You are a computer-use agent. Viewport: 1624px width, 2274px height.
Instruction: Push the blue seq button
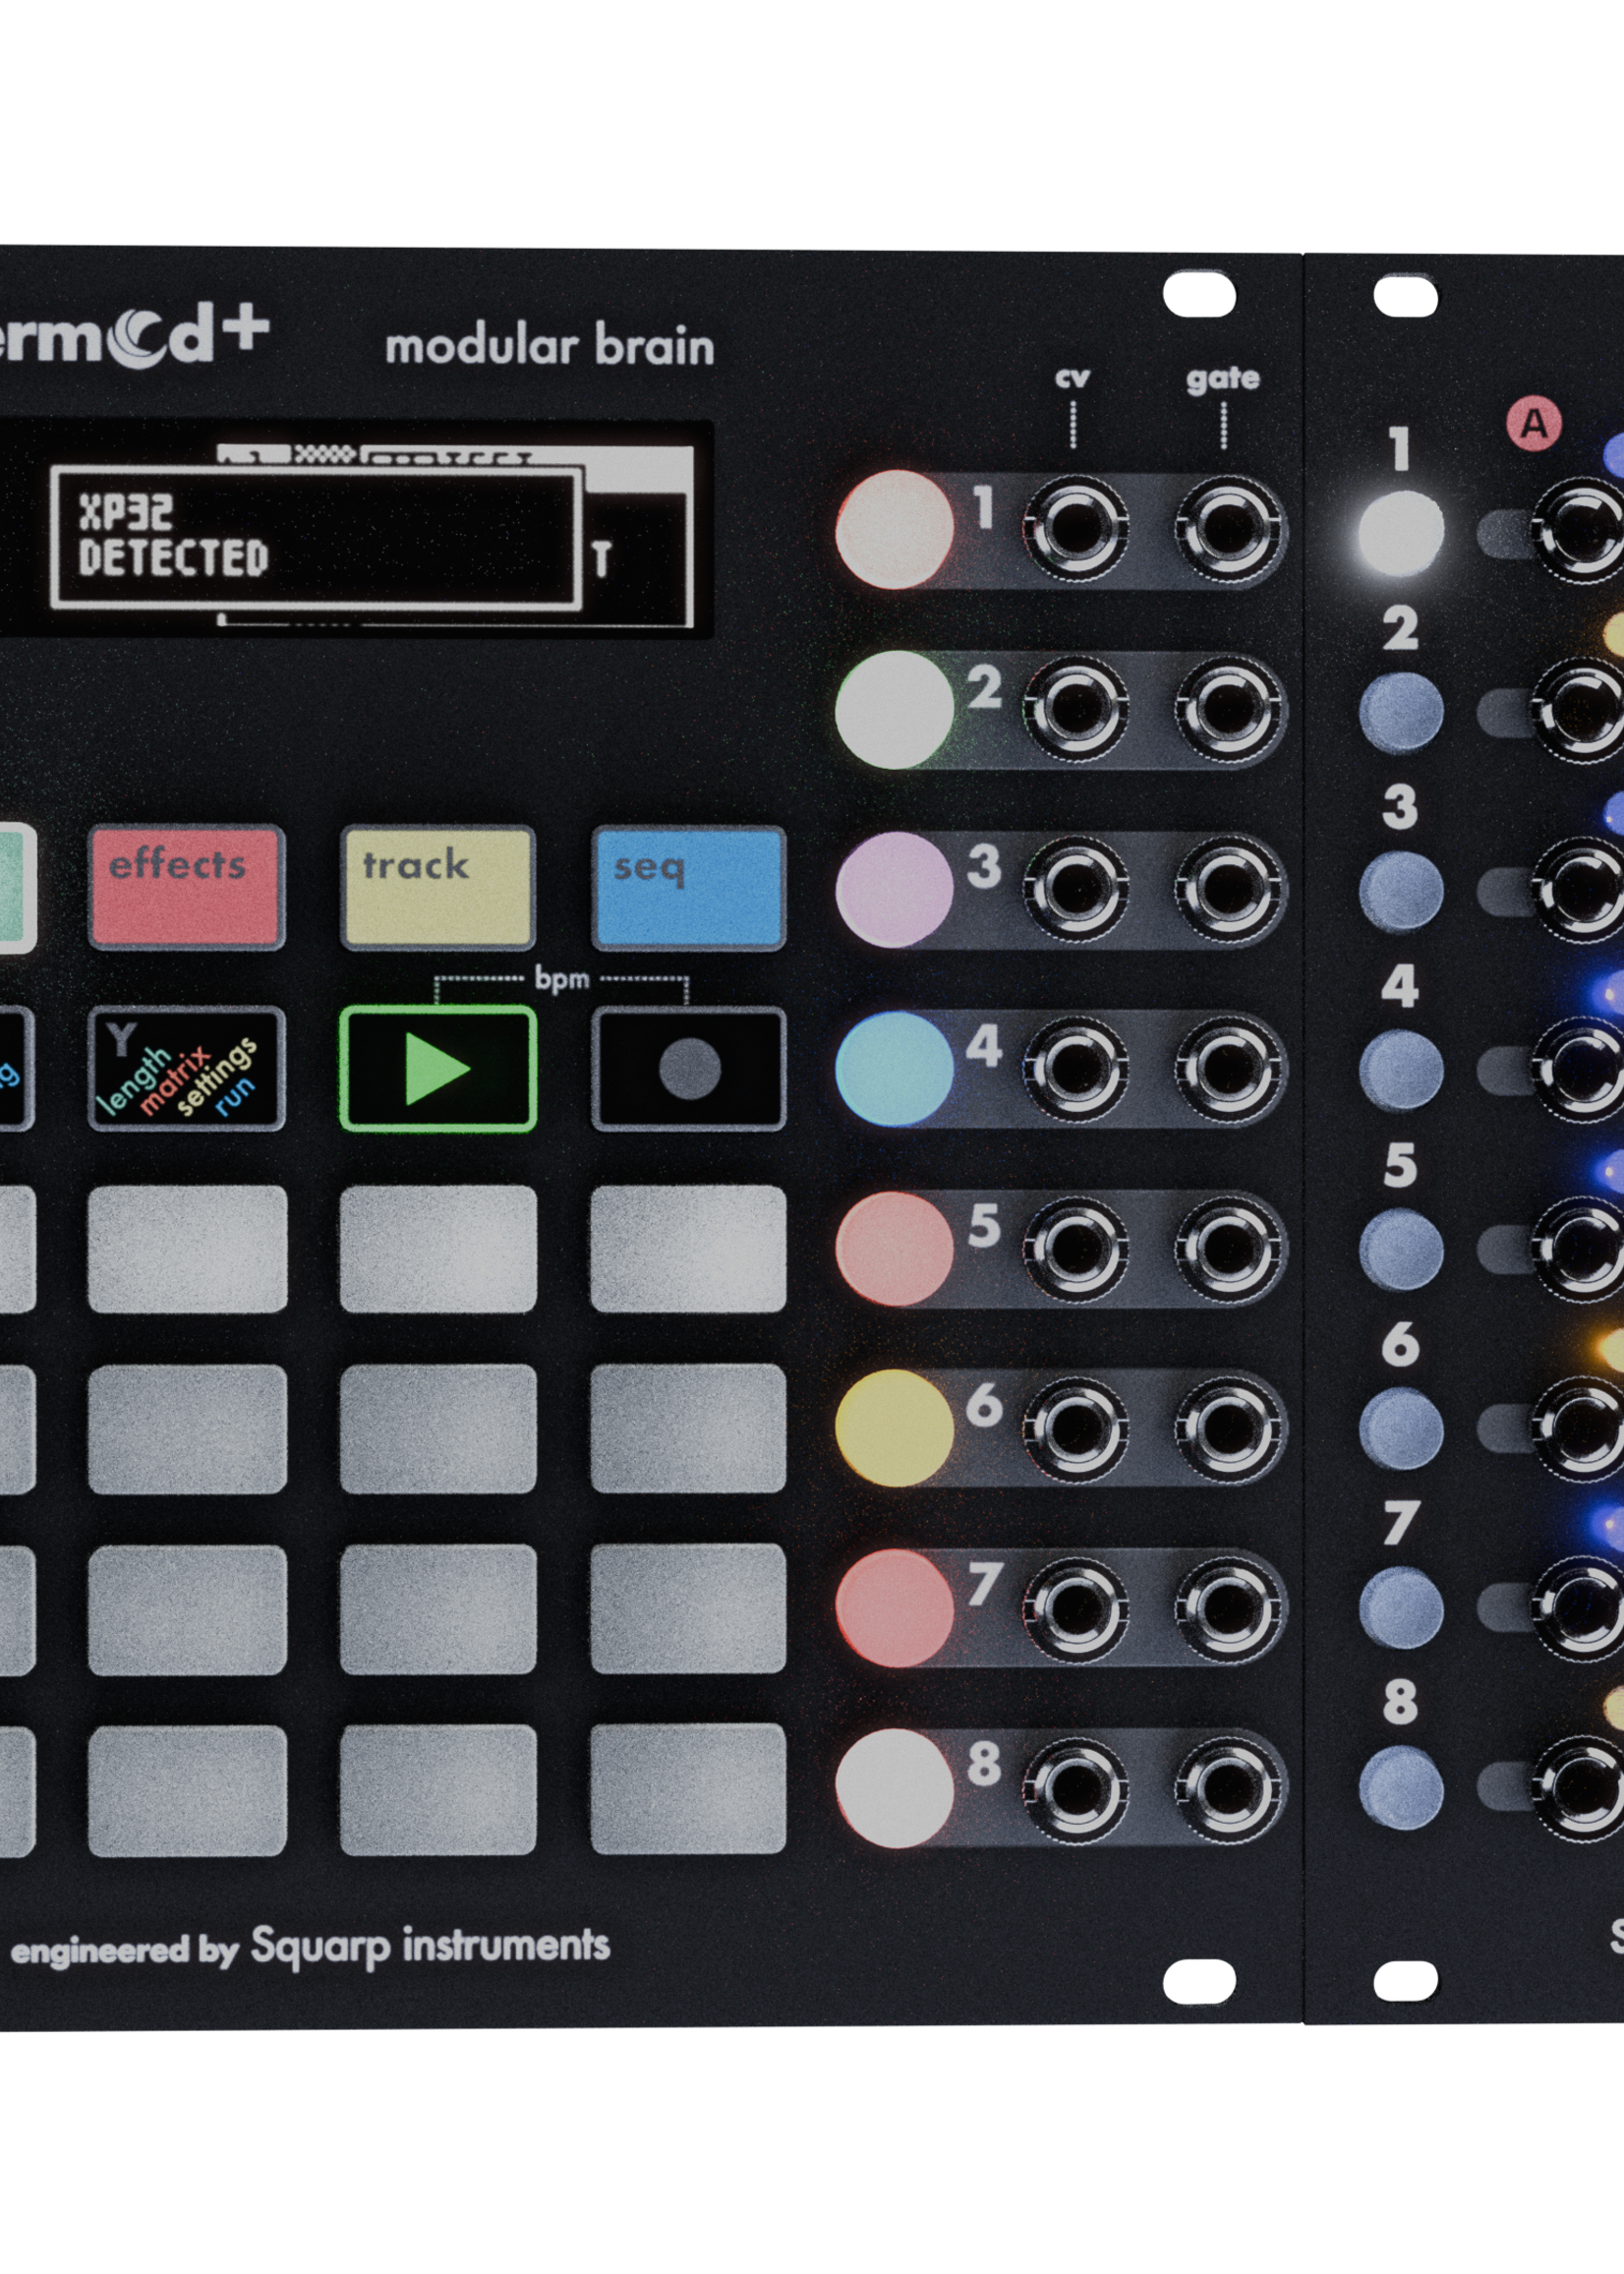pyautogui.click(x=689, y=888)
